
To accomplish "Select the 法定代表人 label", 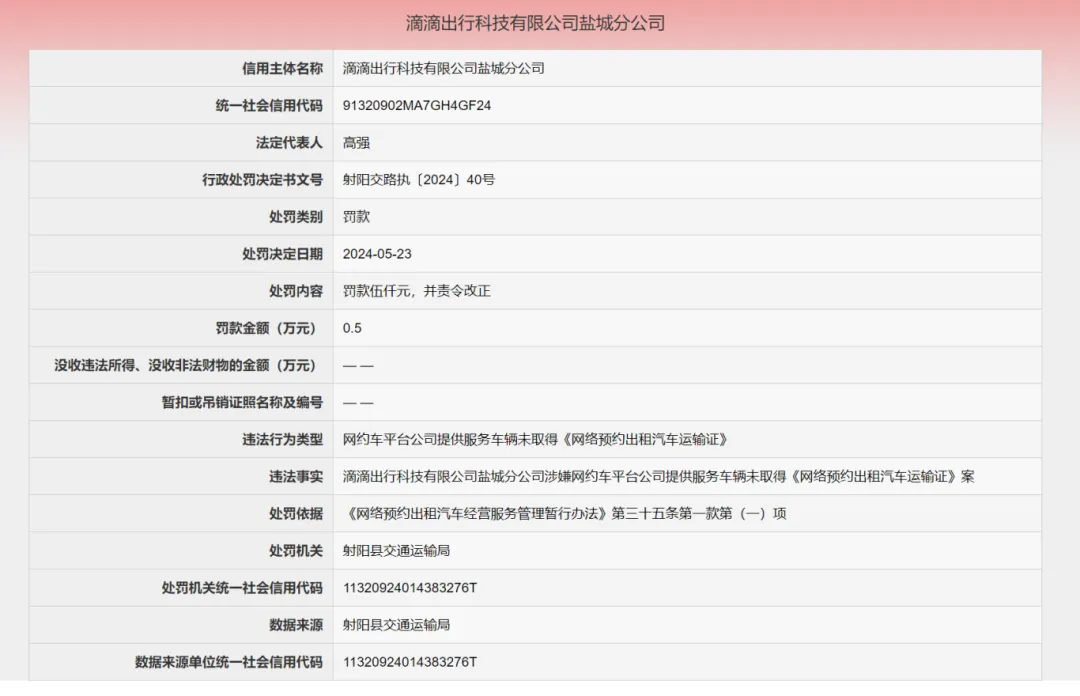I will pyautogui.click(x=289, y=143).
